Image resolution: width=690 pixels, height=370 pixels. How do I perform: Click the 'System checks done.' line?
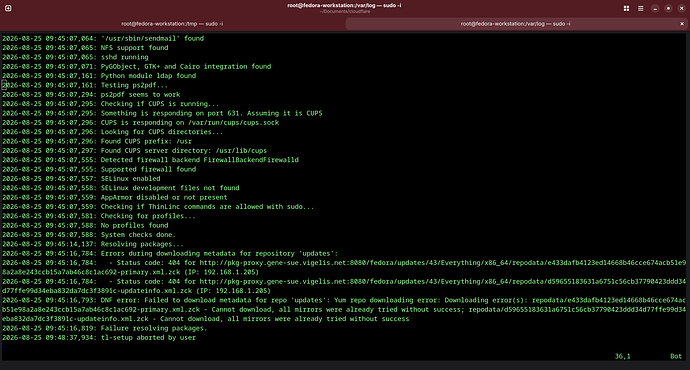coord(89,234)
